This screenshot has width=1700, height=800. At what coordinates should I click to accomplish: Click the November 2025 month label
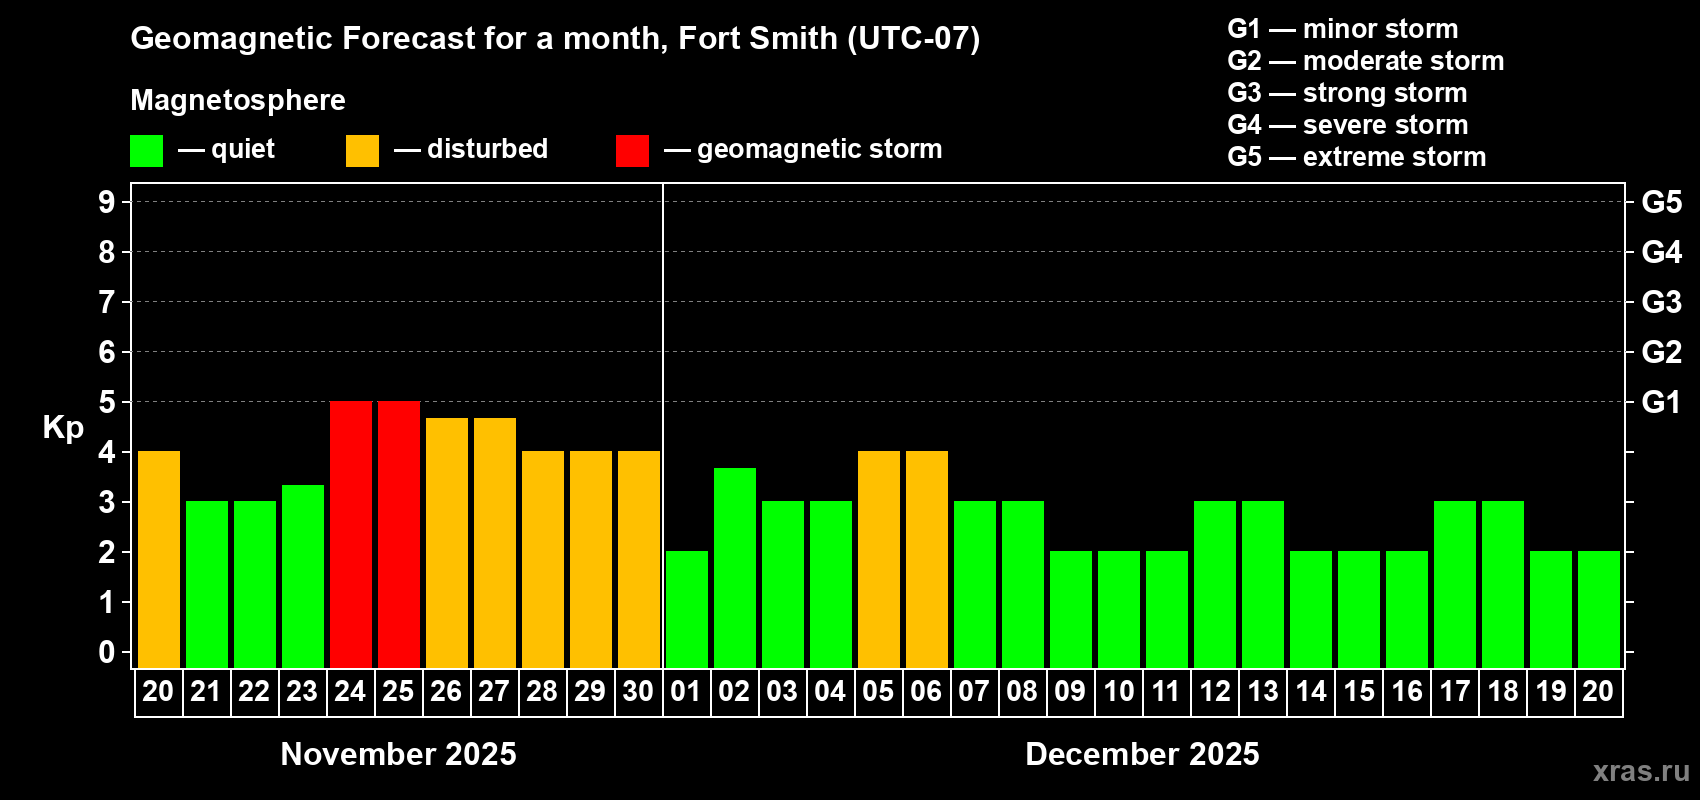[x=399, y=754]
